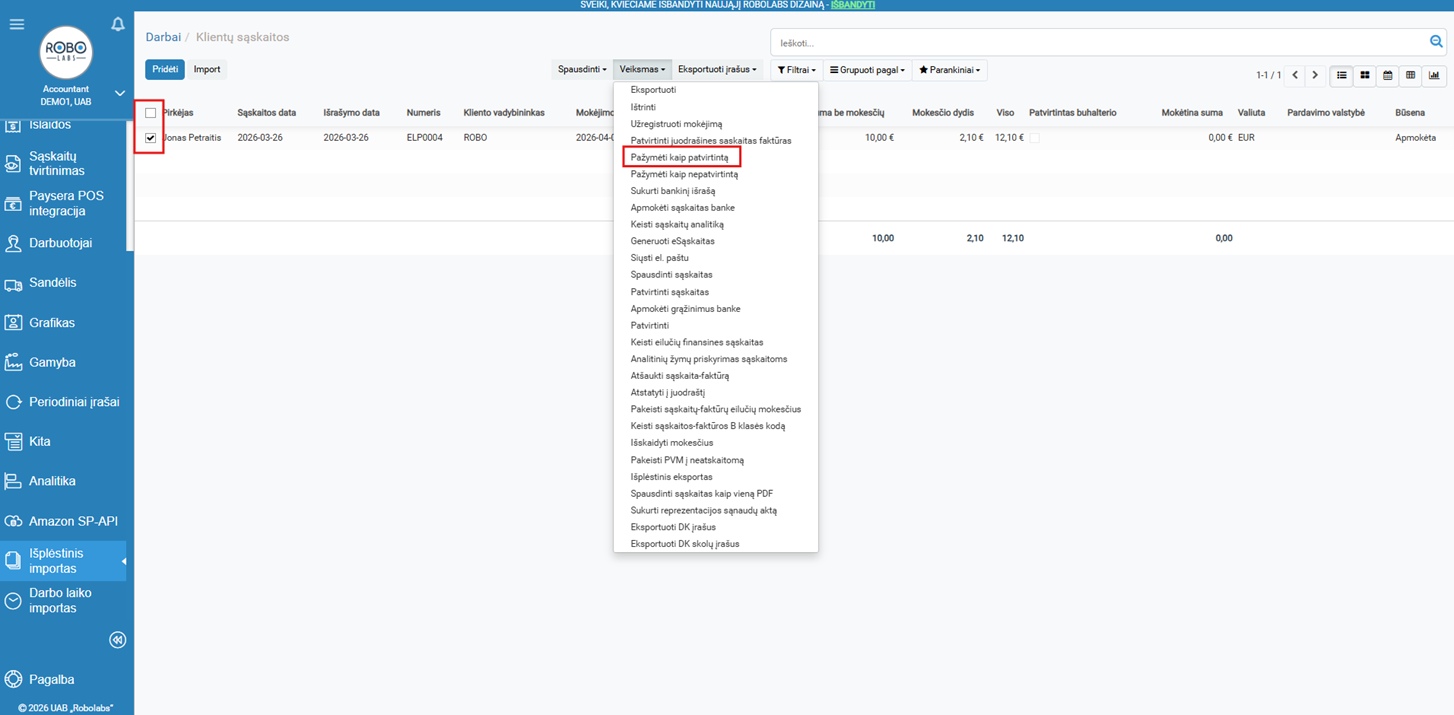Open Grafikas sidebar section

[63, 323]
